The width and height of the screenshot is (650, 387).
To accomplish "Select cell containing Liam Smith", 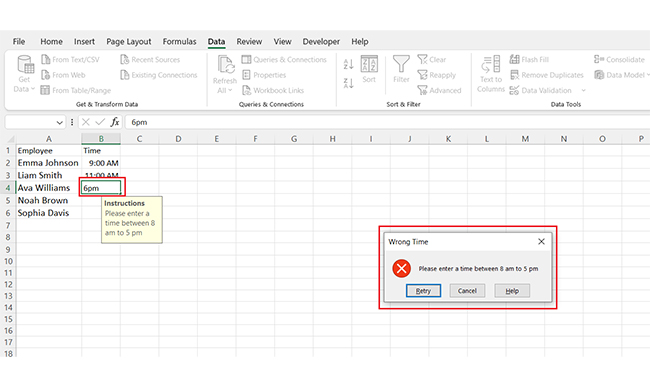I will [49, 175].
